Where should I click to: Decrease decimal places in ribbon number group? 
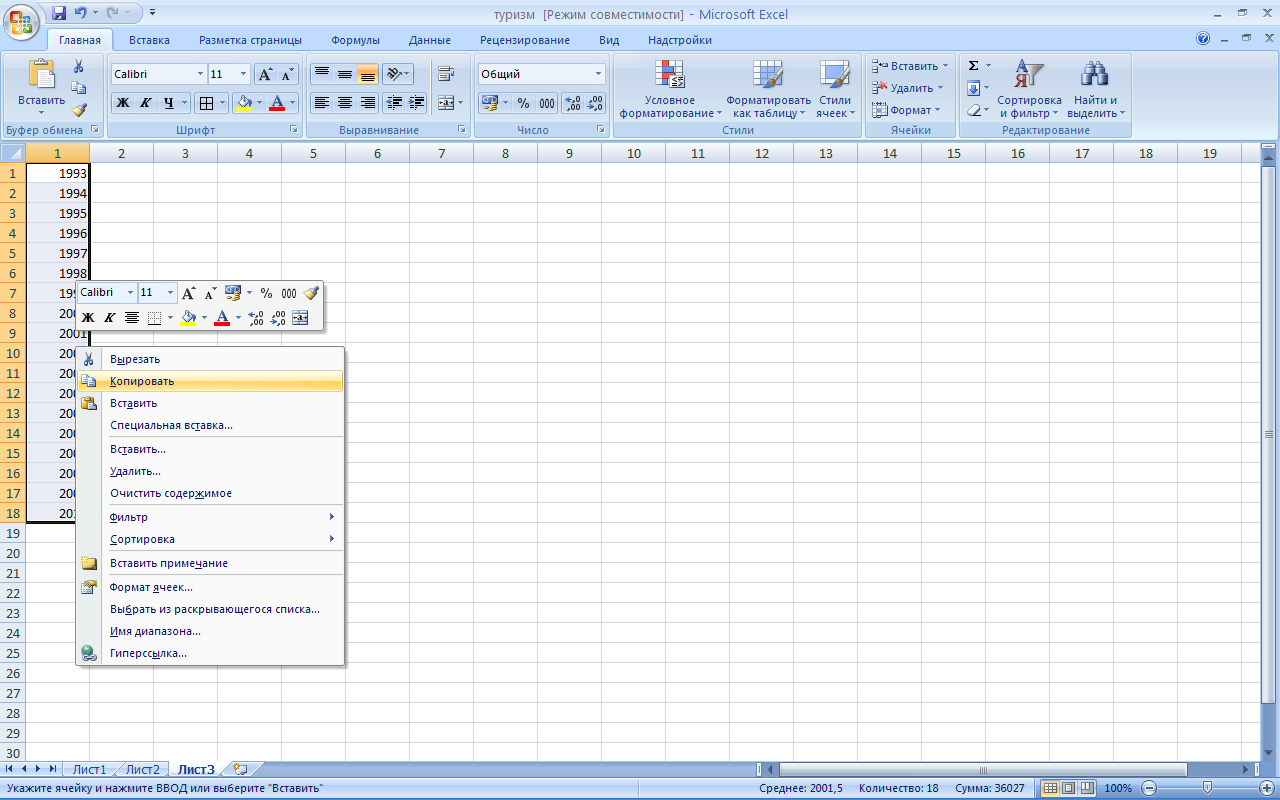click(595, 103)
